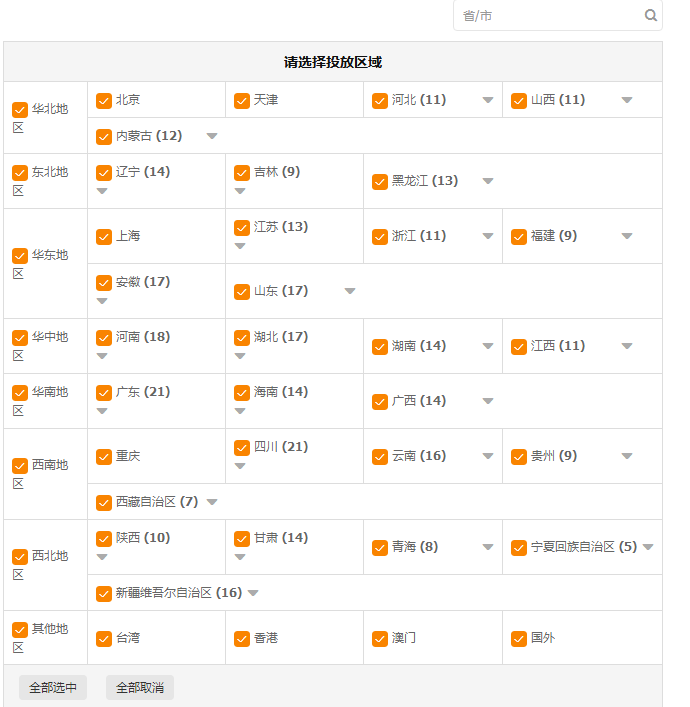This screenshot has width=690, height=707.
Task: Toggle the 上海 checkbox
Action: (x=104, y=237)
